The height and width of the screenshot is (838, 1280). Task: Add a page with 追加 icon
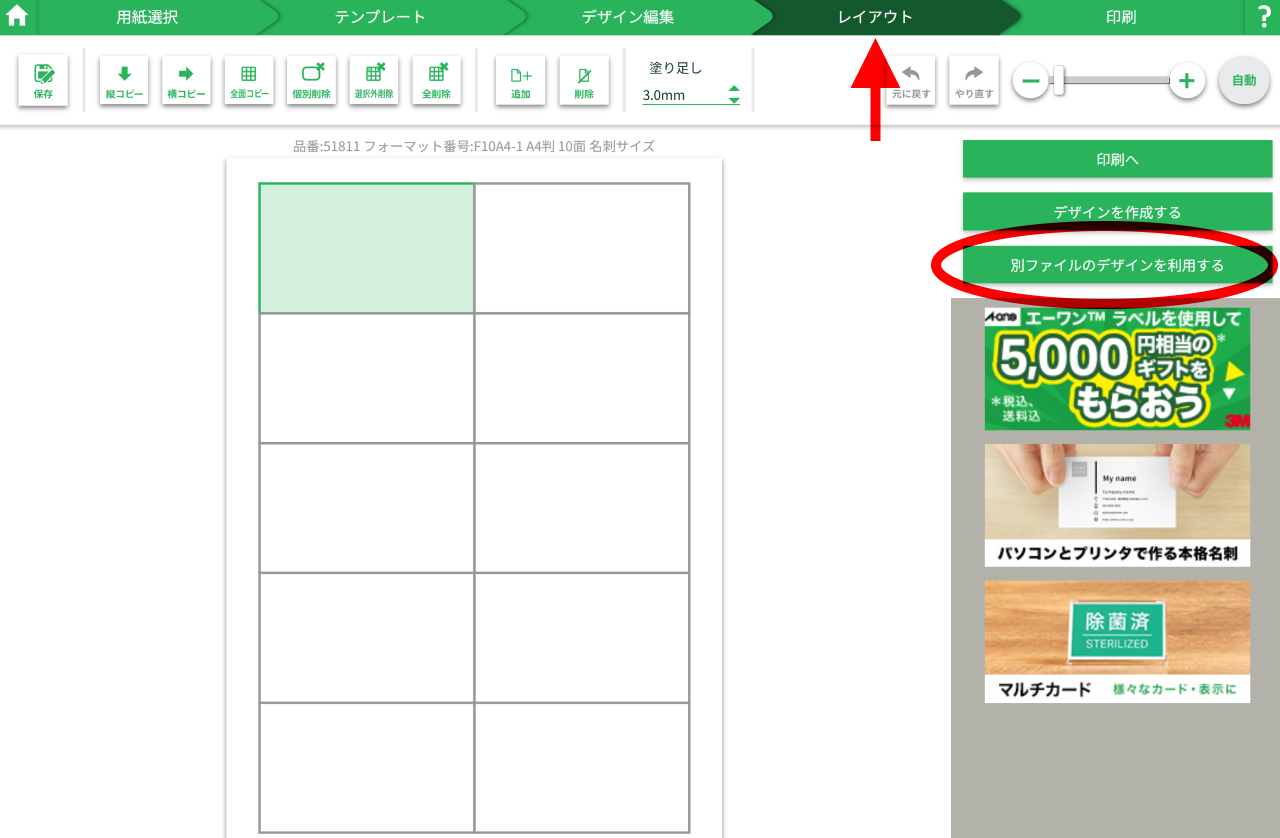coord(520,80)
